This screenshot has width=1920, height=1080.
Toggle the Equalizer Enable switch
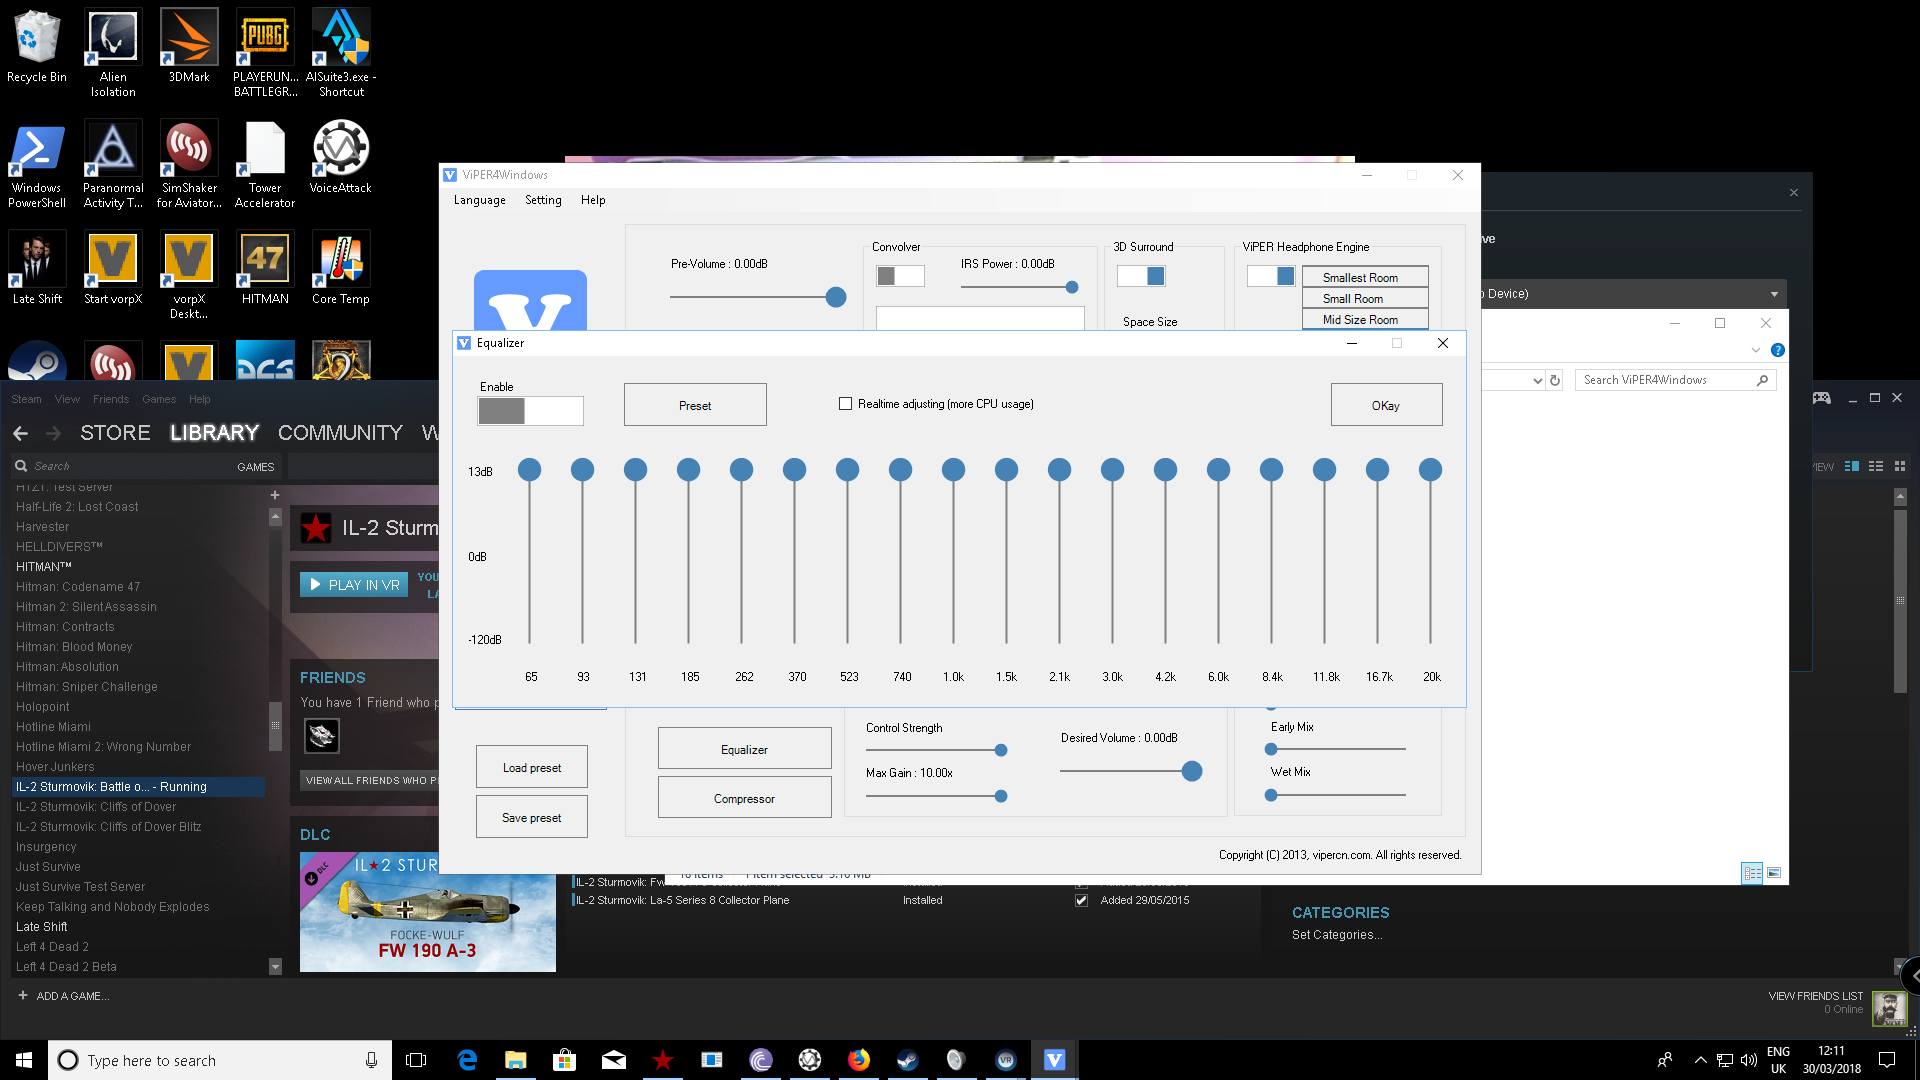pyautogui.click(x=530, y=411)
